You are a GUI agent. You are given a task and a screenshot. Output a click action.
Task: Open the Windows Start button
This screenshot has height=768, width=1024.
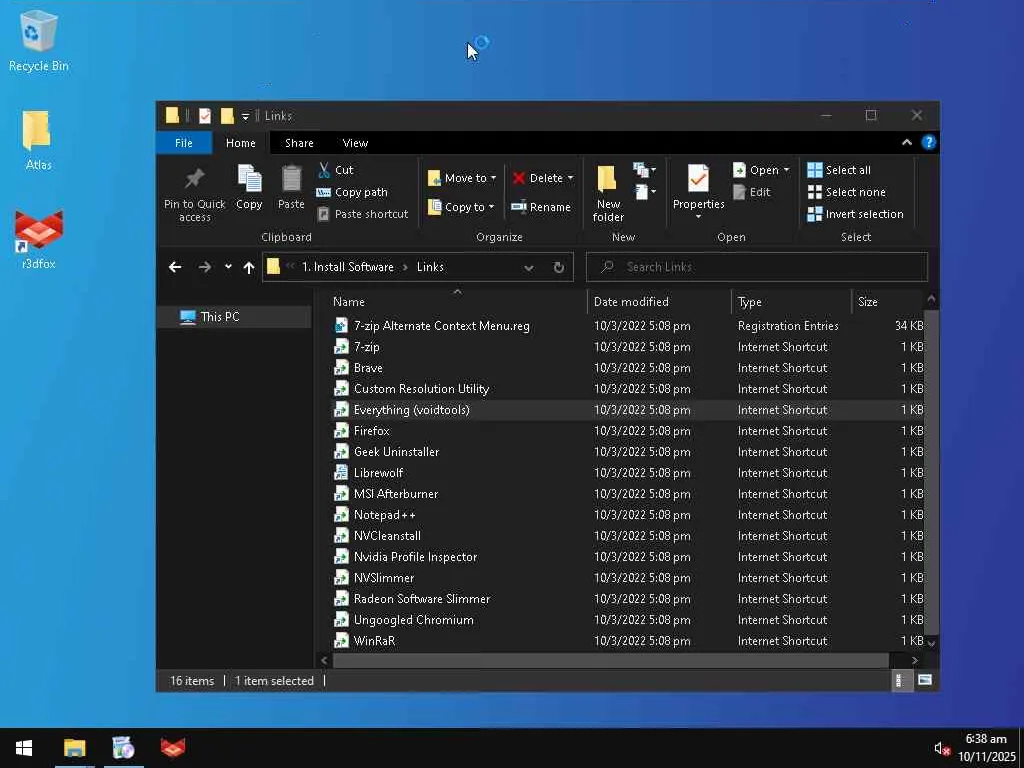click(x=24, y=748)
